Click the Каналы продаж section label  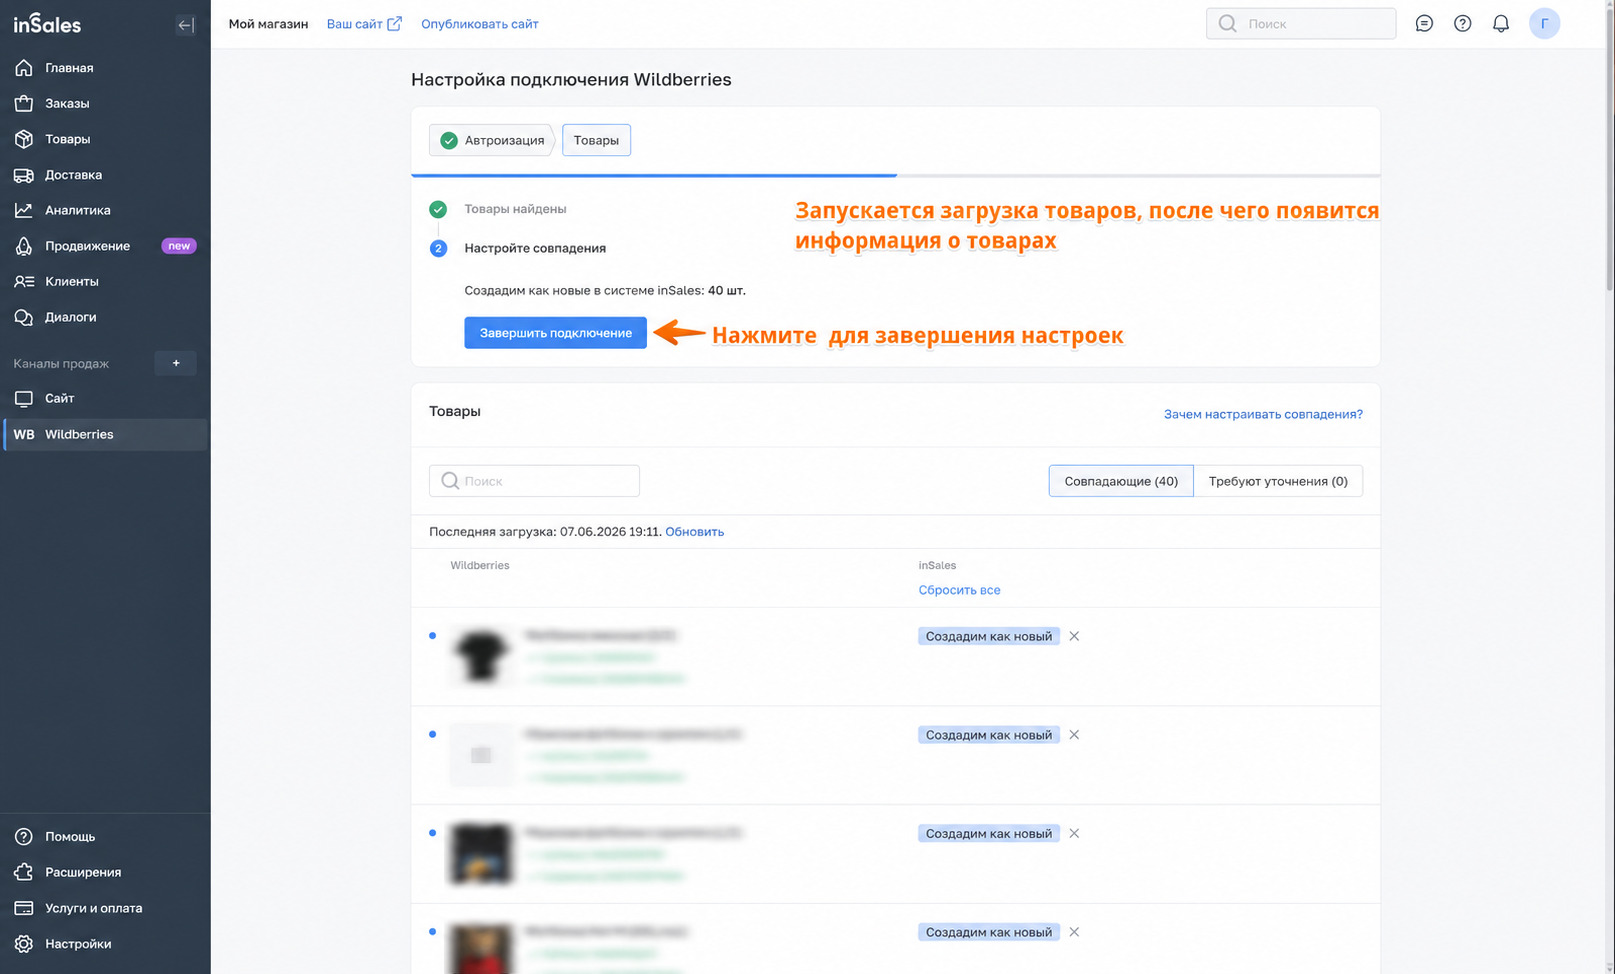[x=61, y=363]
